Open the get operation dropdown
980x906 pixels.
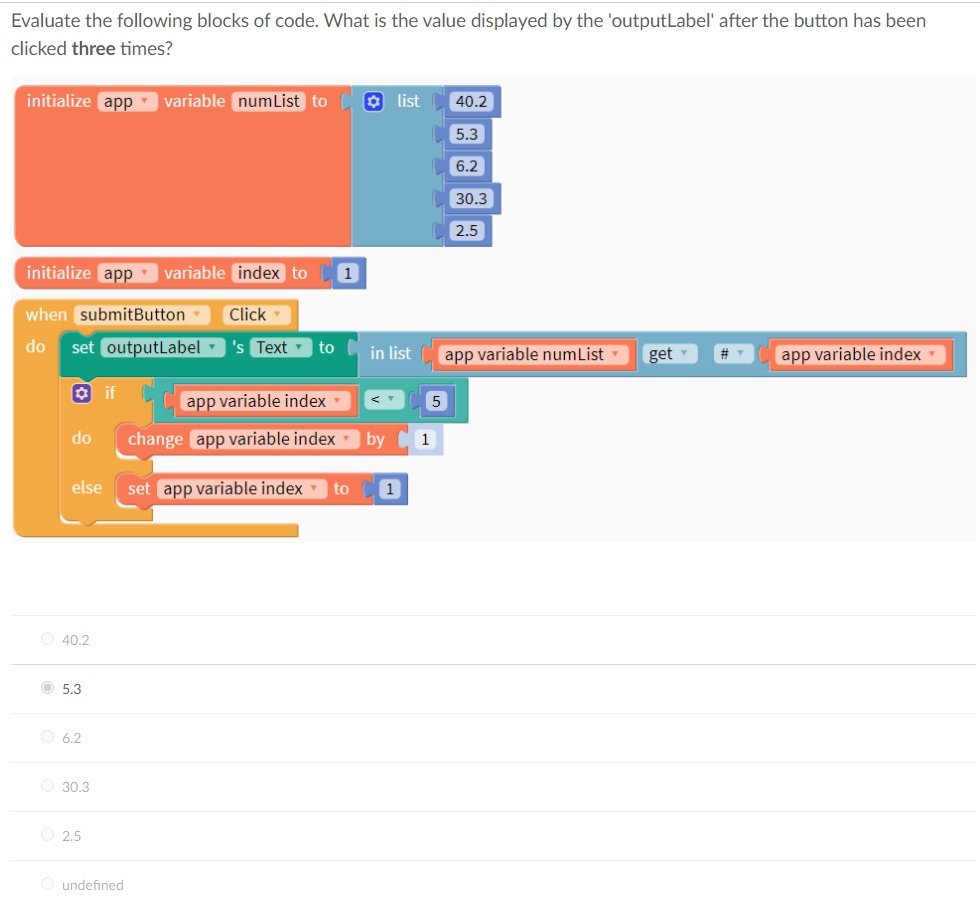point(669,354)
